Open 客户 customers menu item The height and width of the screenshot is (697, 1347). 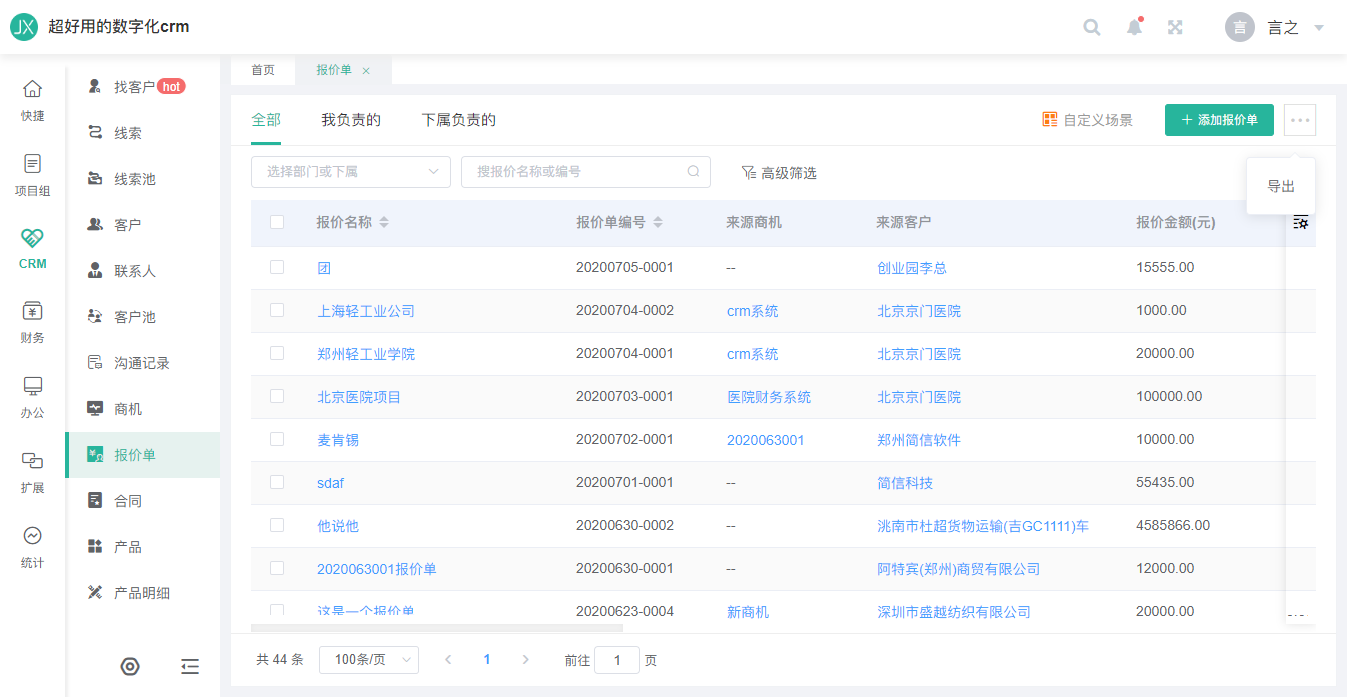click(x=143, y=225)
